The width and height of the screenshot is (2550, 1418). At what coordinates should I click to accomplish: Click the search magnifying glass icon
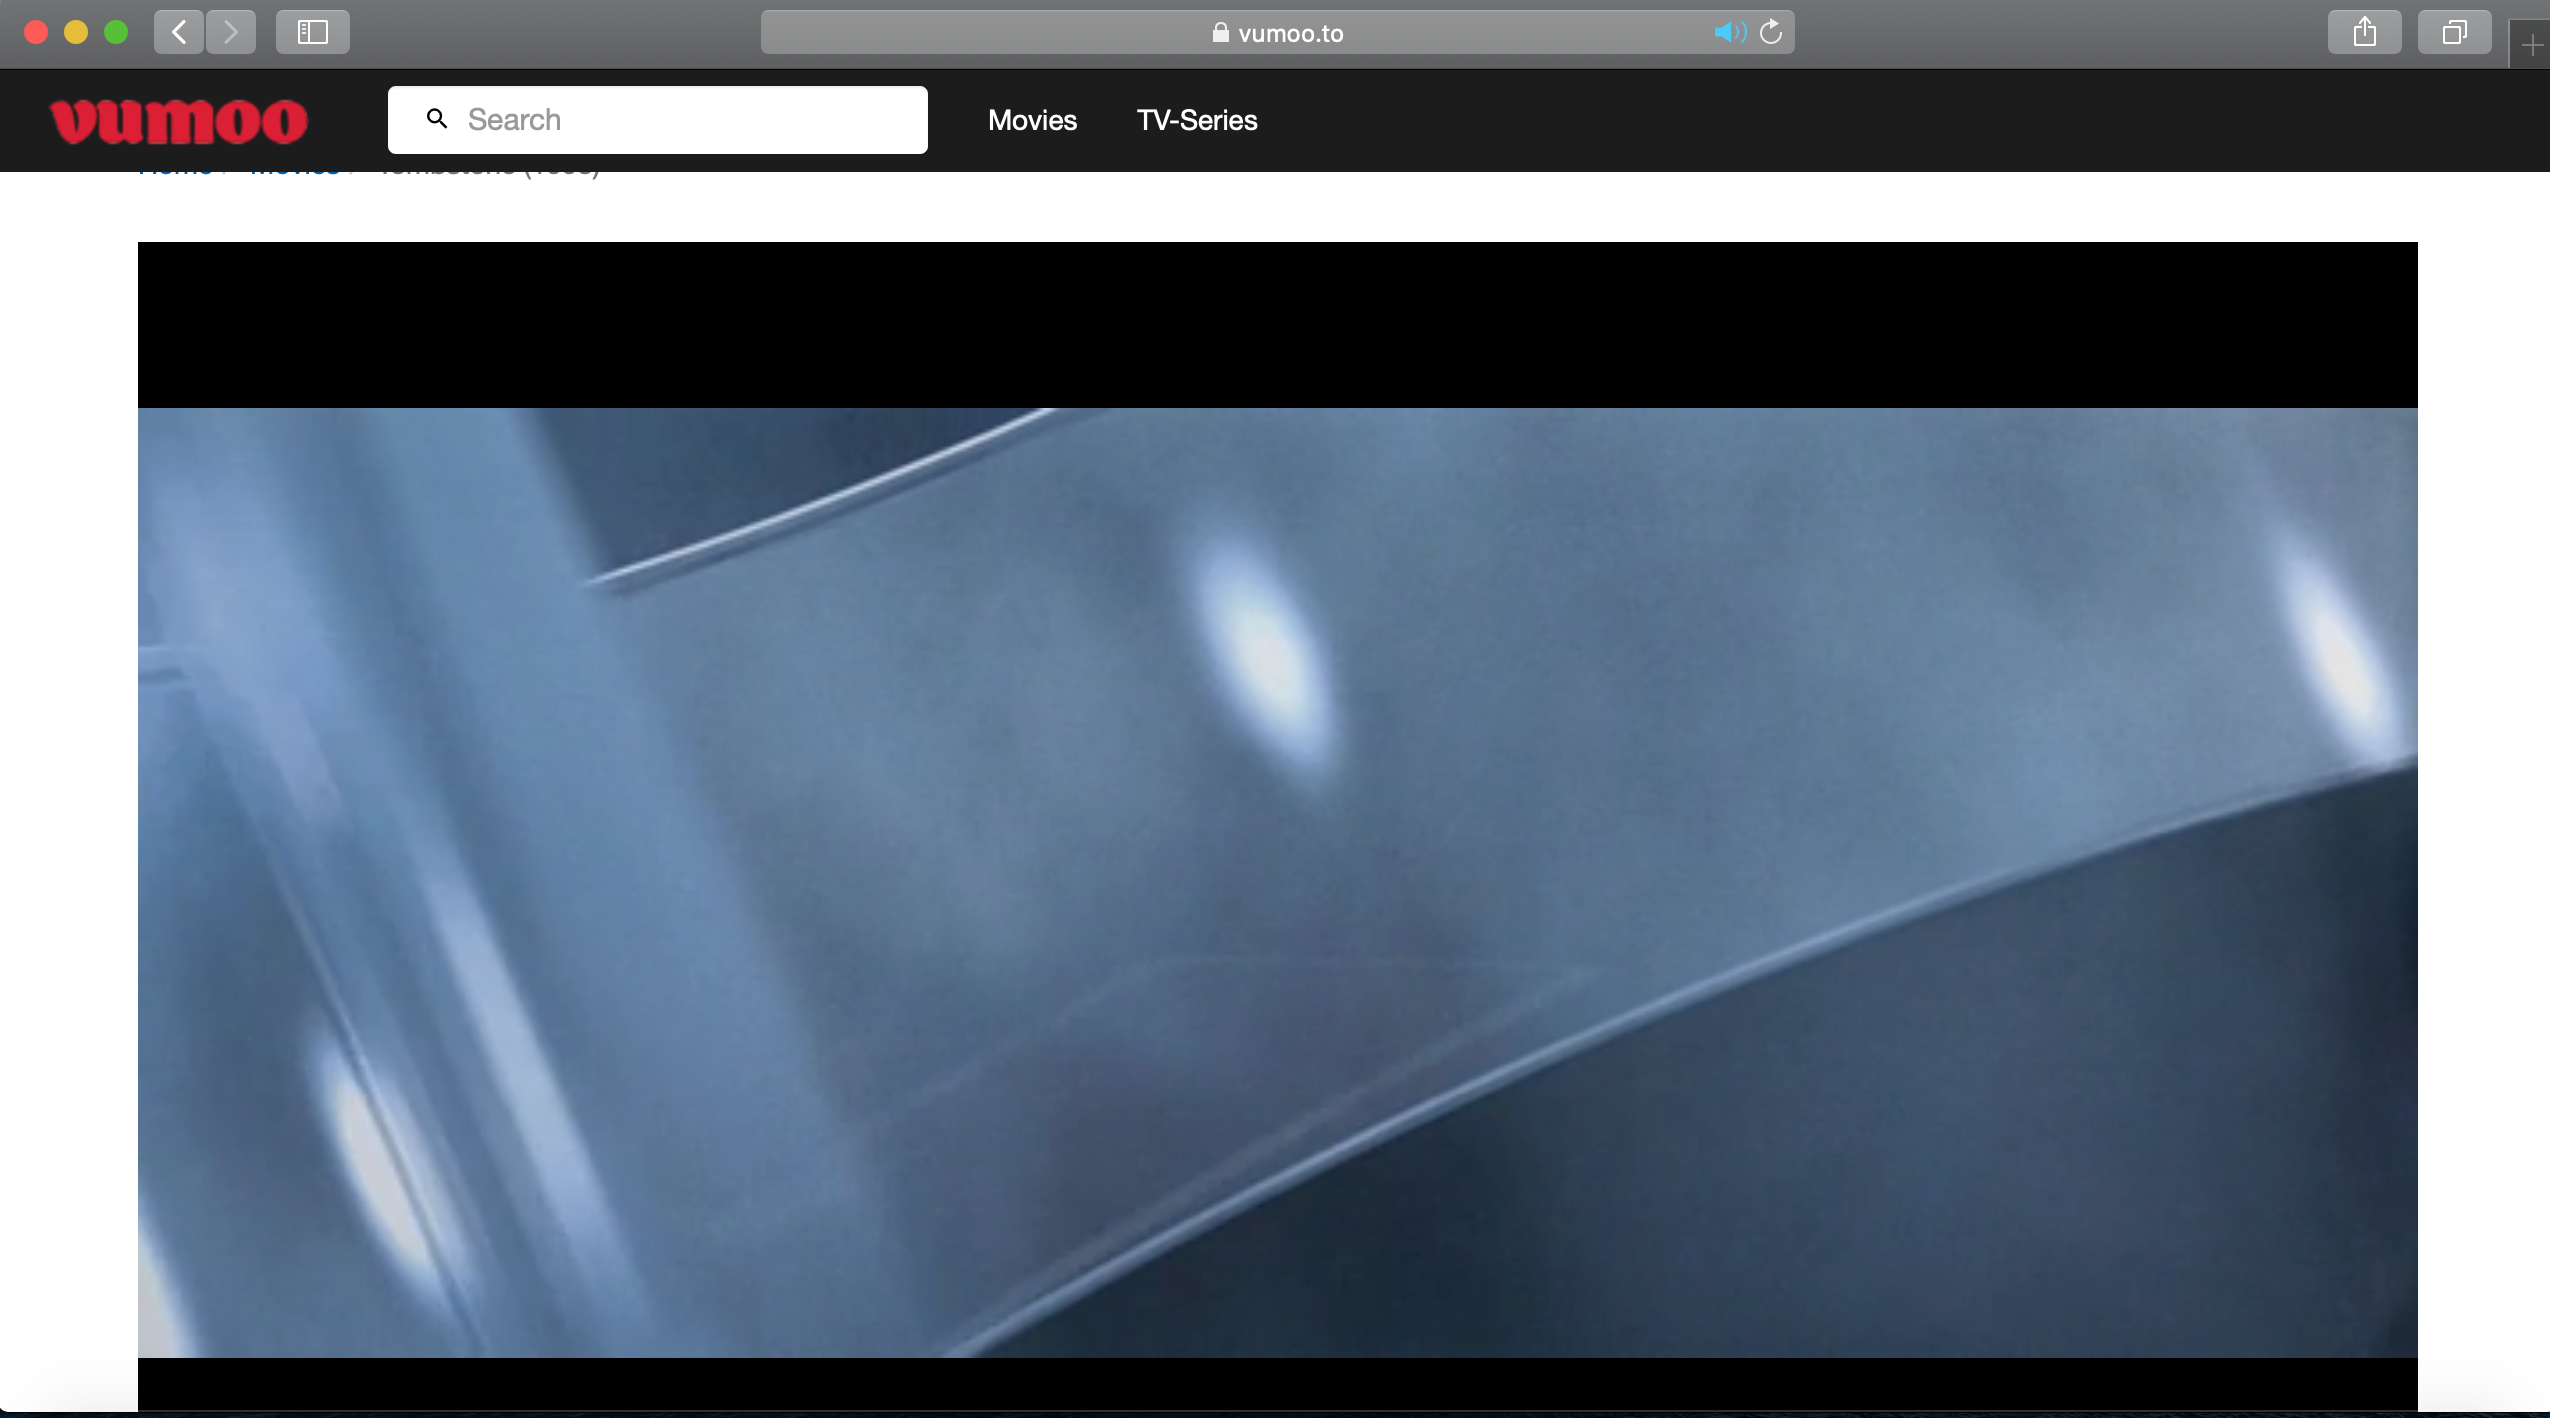click(x=436, y=119)
